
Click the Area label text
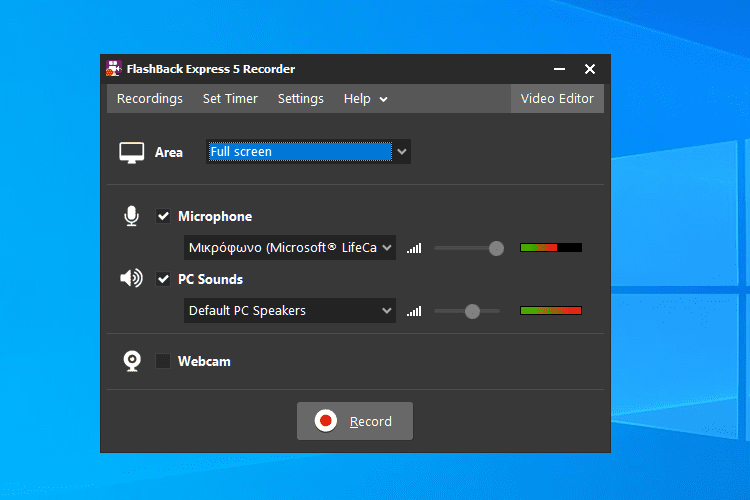[169, 152]
